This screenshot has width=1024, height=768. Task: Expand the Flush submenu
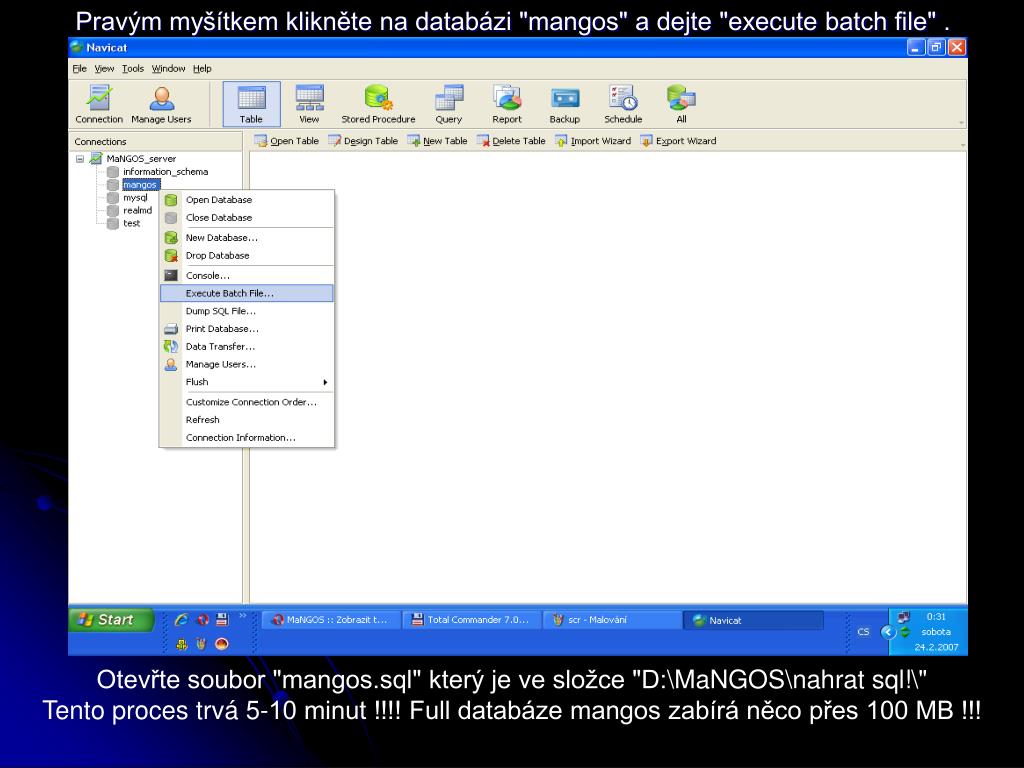click(x=247, y=381)
